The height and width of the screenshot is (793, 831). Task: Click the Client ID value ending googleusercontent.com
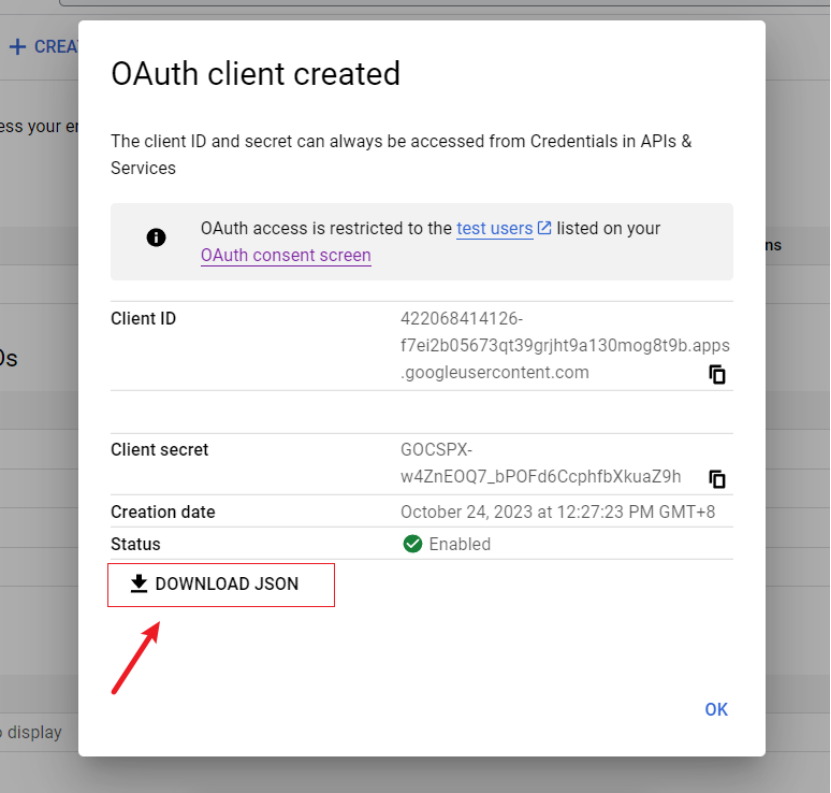(565, 346)
